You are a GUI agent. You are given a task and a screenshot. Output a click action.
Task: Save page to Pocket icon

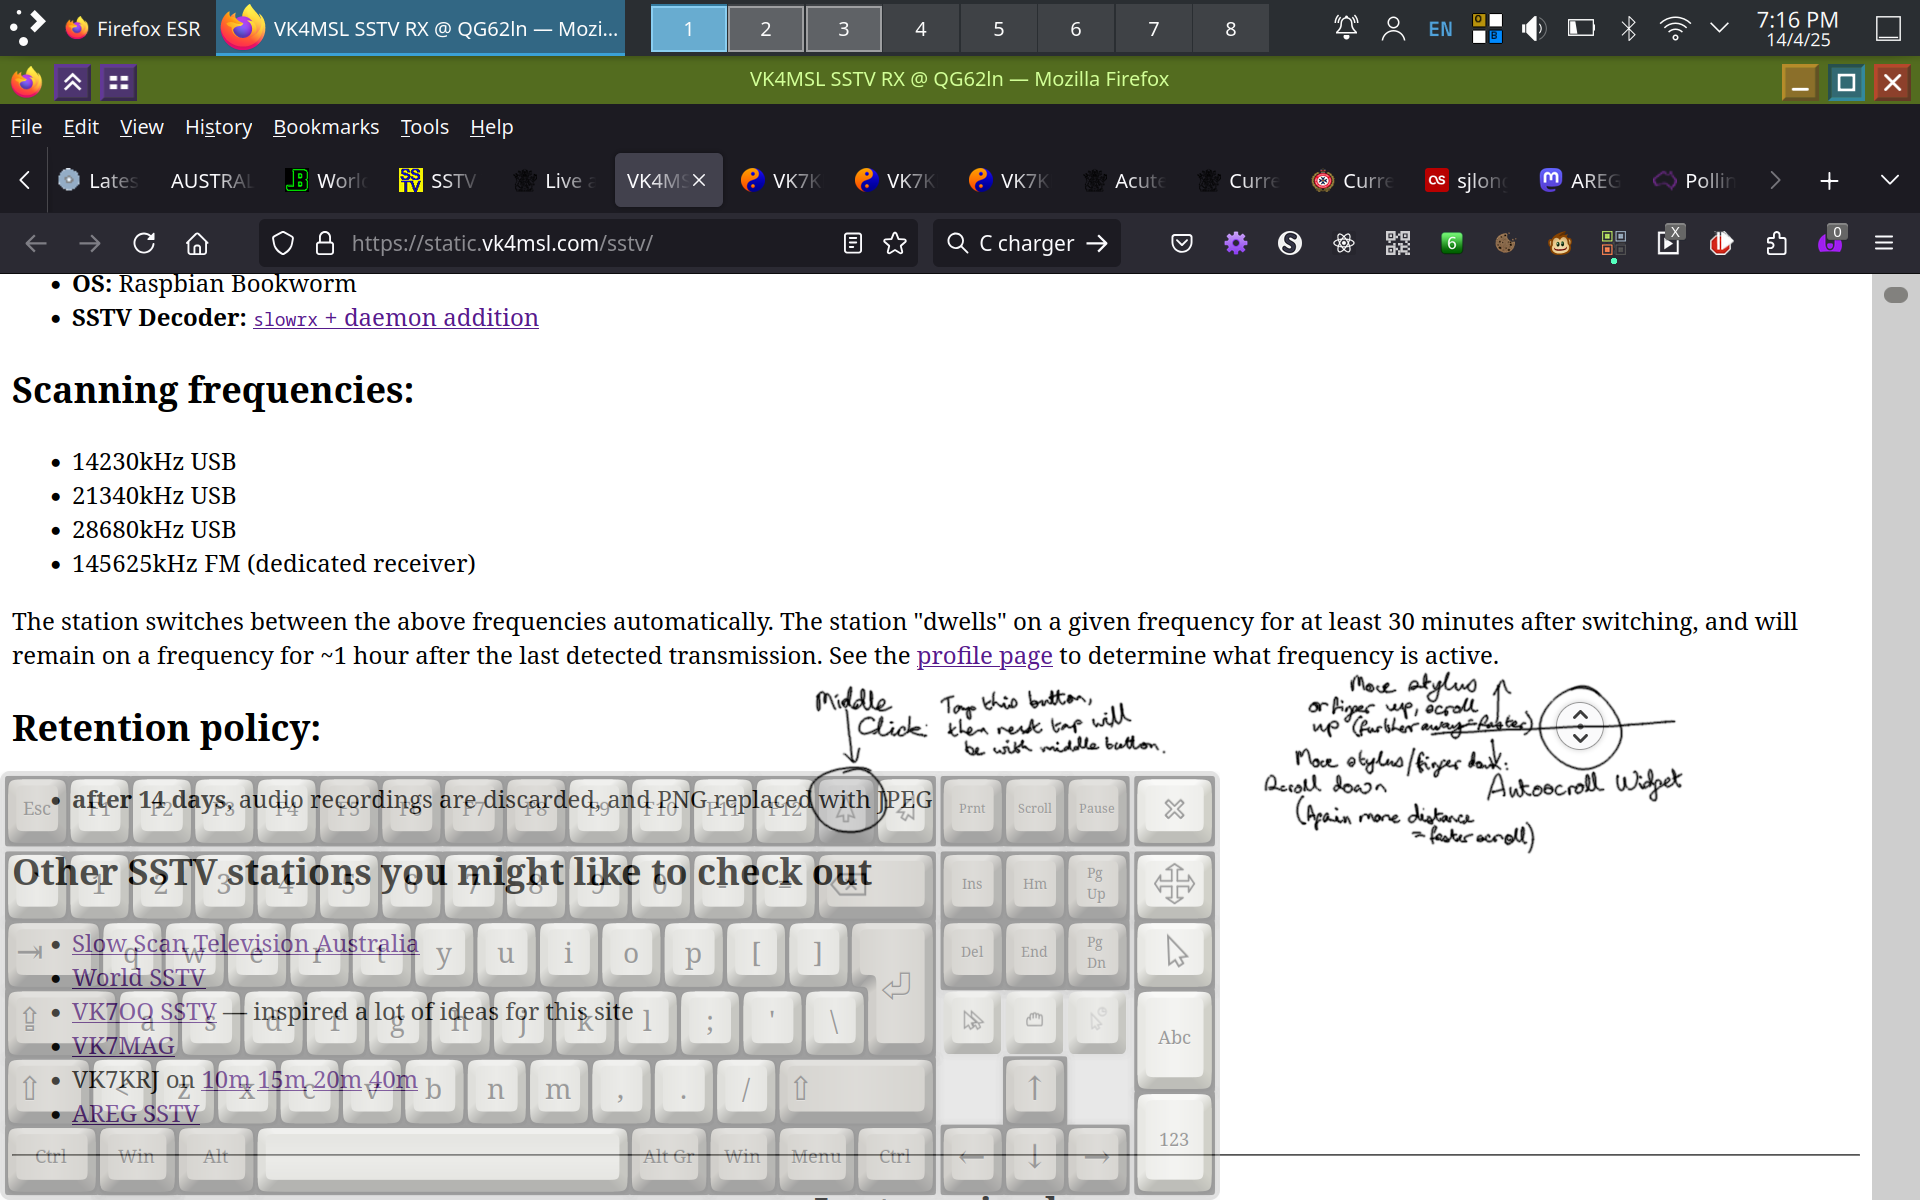(x=1182, y=243)
